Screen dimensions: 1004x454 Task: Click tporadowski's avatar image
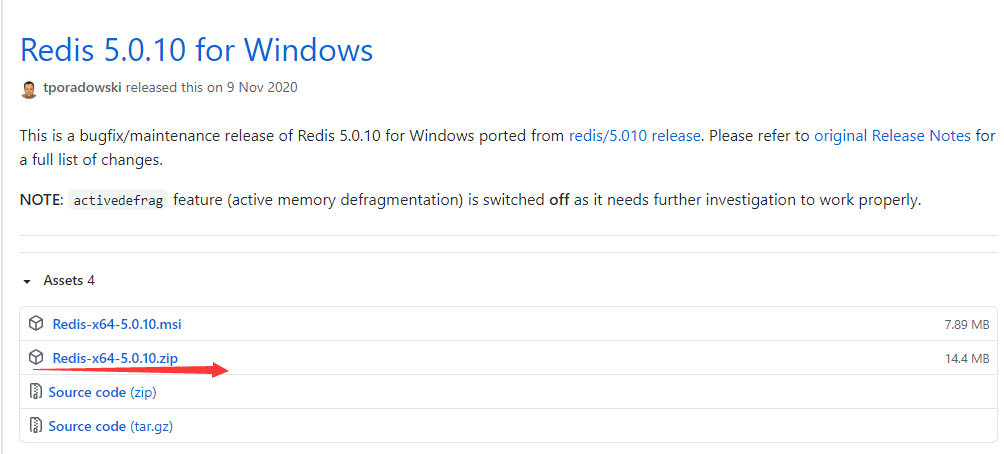[29, 88]
